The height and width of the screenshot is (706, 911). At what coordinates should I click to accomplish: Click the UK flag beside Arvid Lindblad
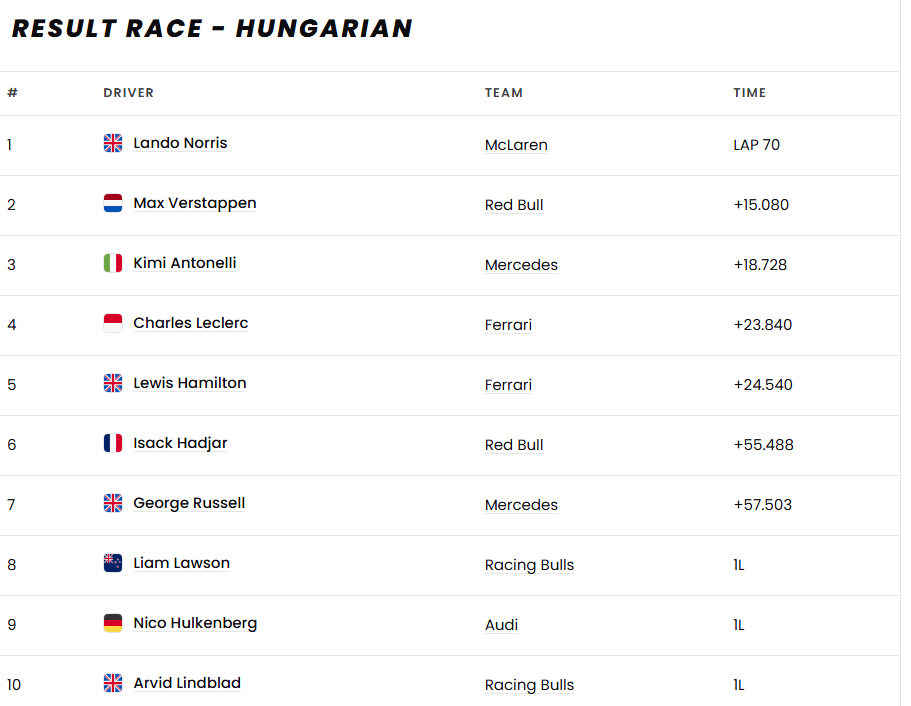pyautogui.click(x=113, y=683)
